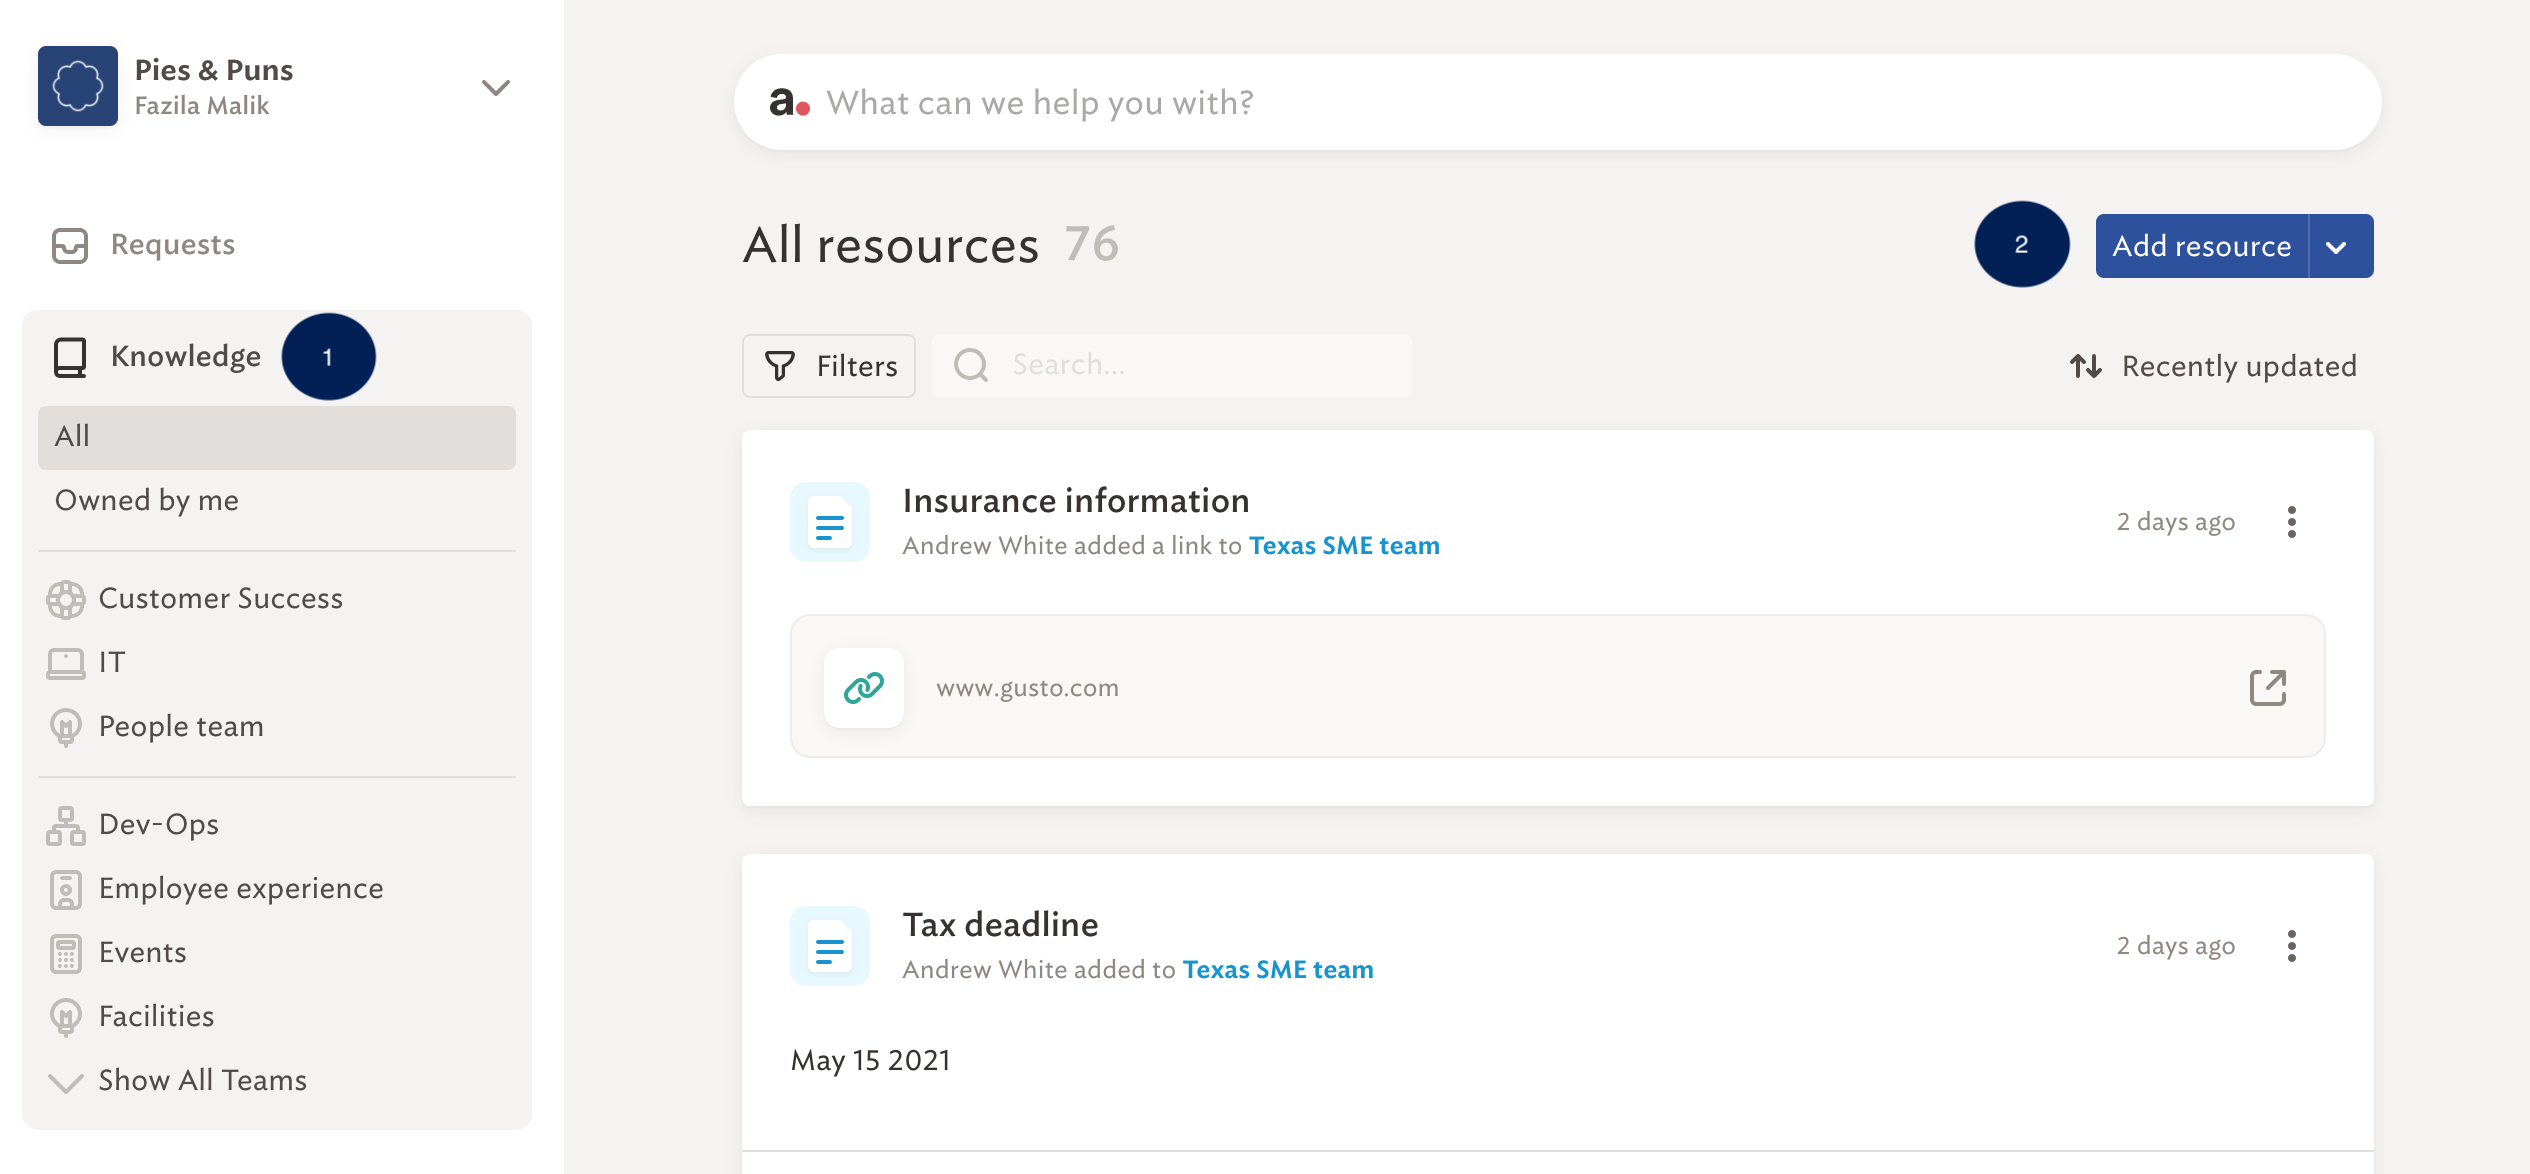The height and width of the screenshot is (1174, 2530).
Task: Expand Show All Teams
Action: [x=203, y=1080]
